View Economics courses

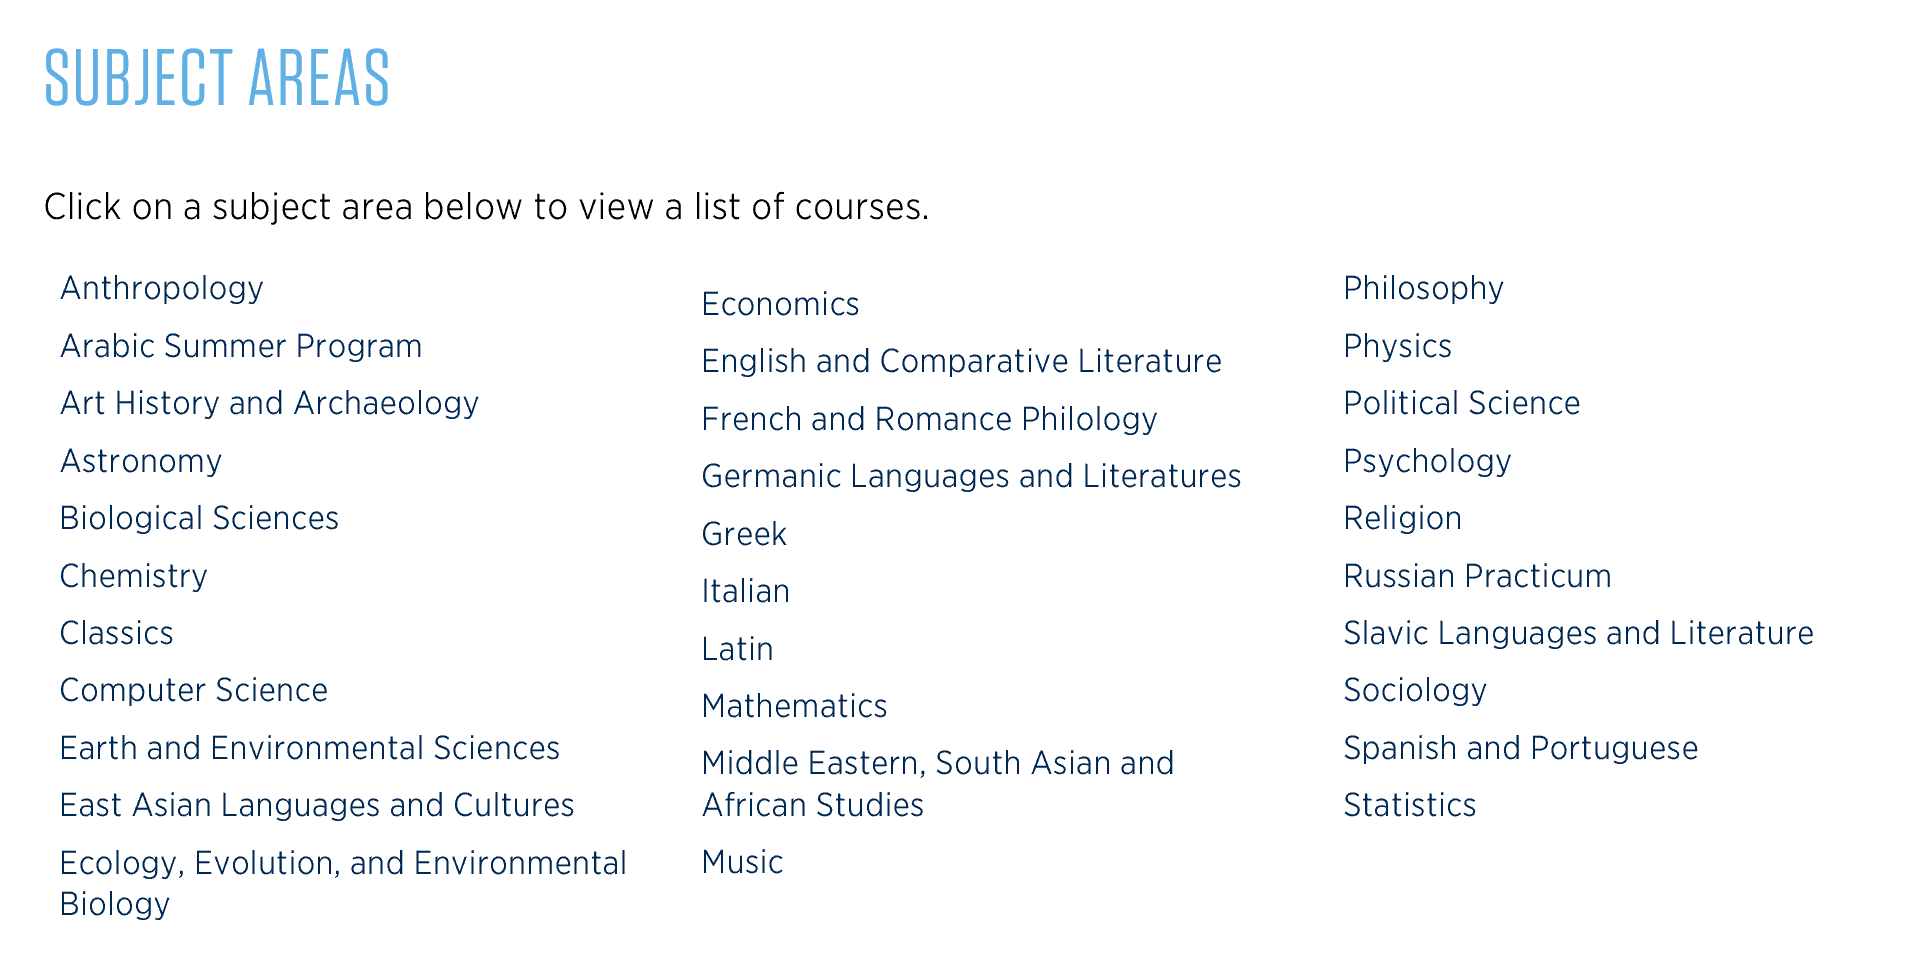781,304
